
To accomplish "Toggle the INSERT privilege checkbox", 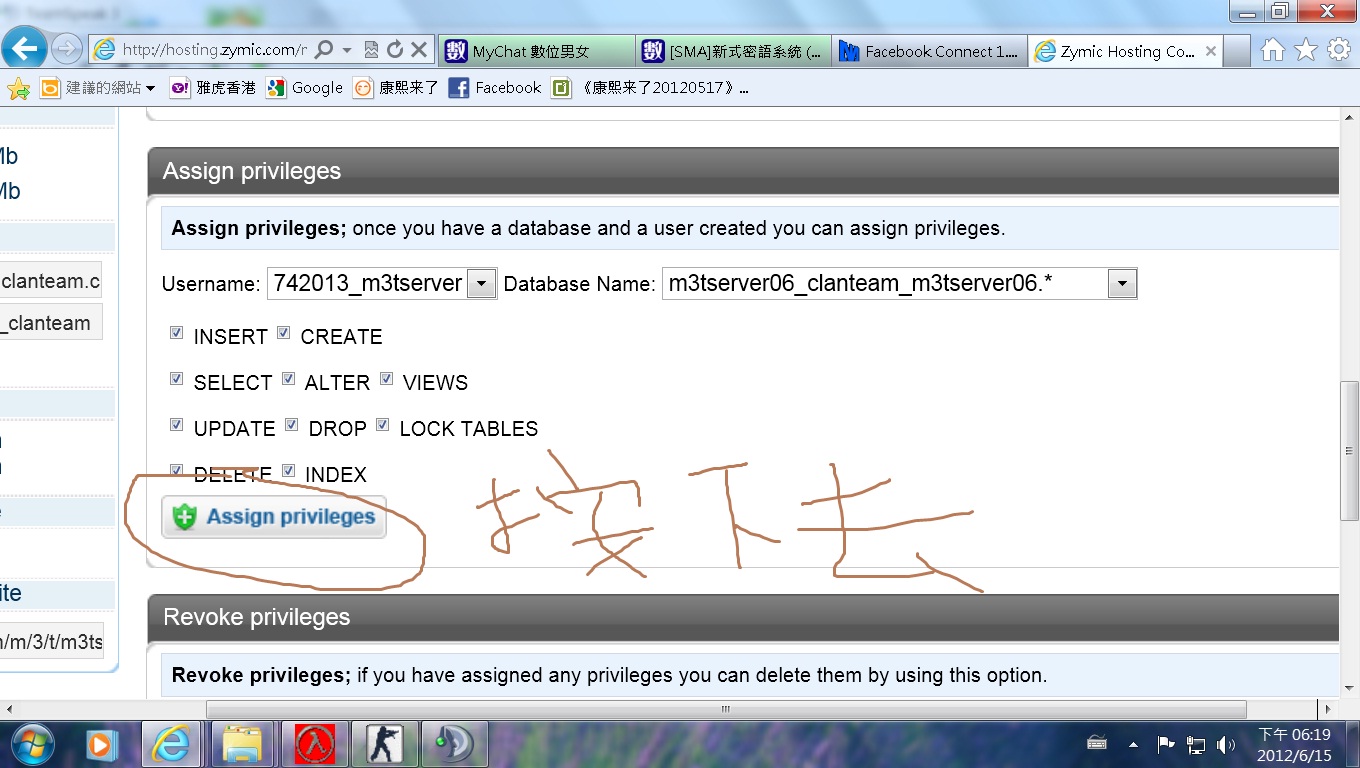I will (177, 333).
